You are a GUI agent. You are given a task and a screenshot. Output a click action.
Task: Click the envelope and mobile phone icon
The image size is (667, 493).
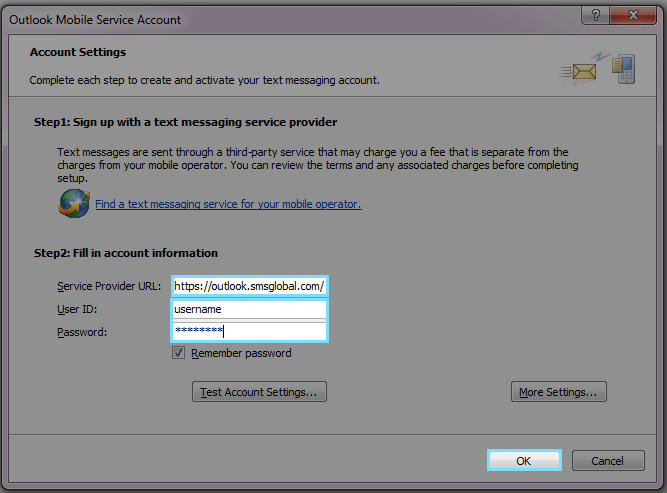(598, 70)
